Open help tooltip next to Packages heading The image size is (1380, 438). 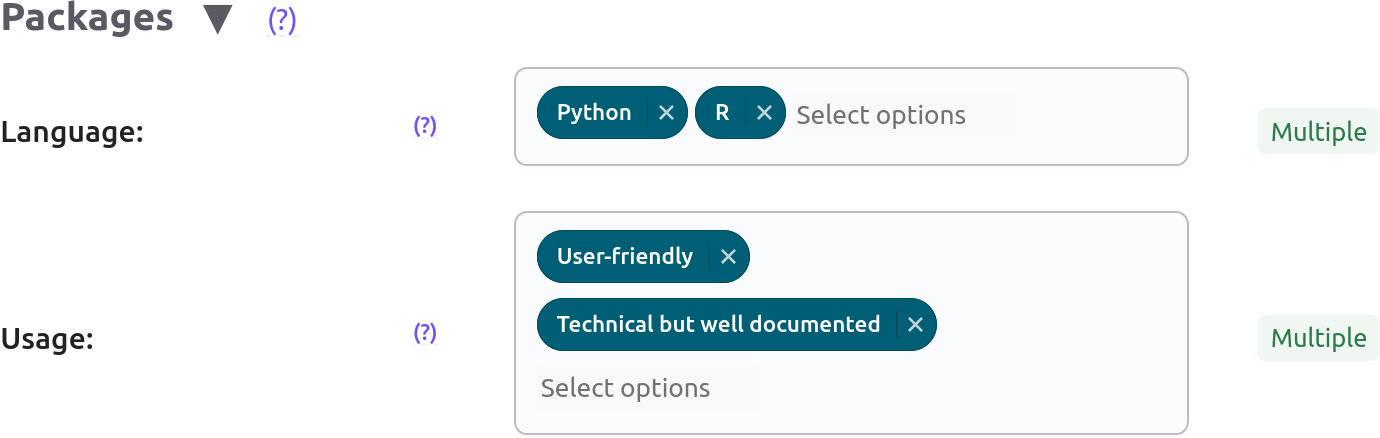(282, 20)
